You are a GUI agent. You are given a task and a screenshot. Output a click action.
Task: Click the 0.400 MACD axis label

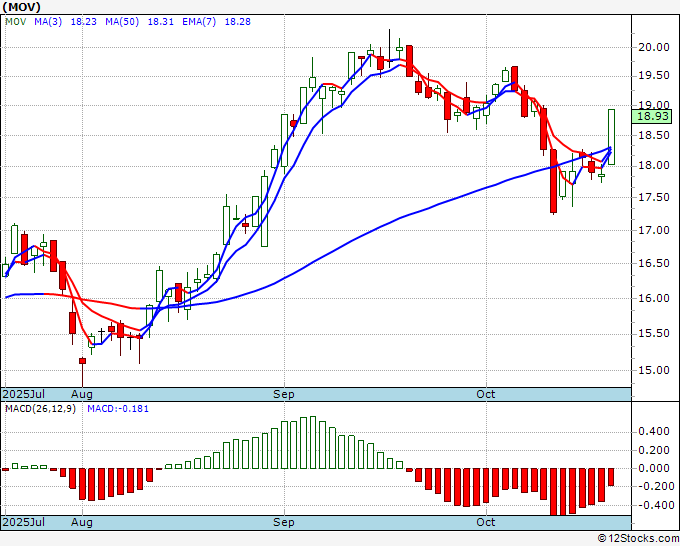tap(654, 432)
